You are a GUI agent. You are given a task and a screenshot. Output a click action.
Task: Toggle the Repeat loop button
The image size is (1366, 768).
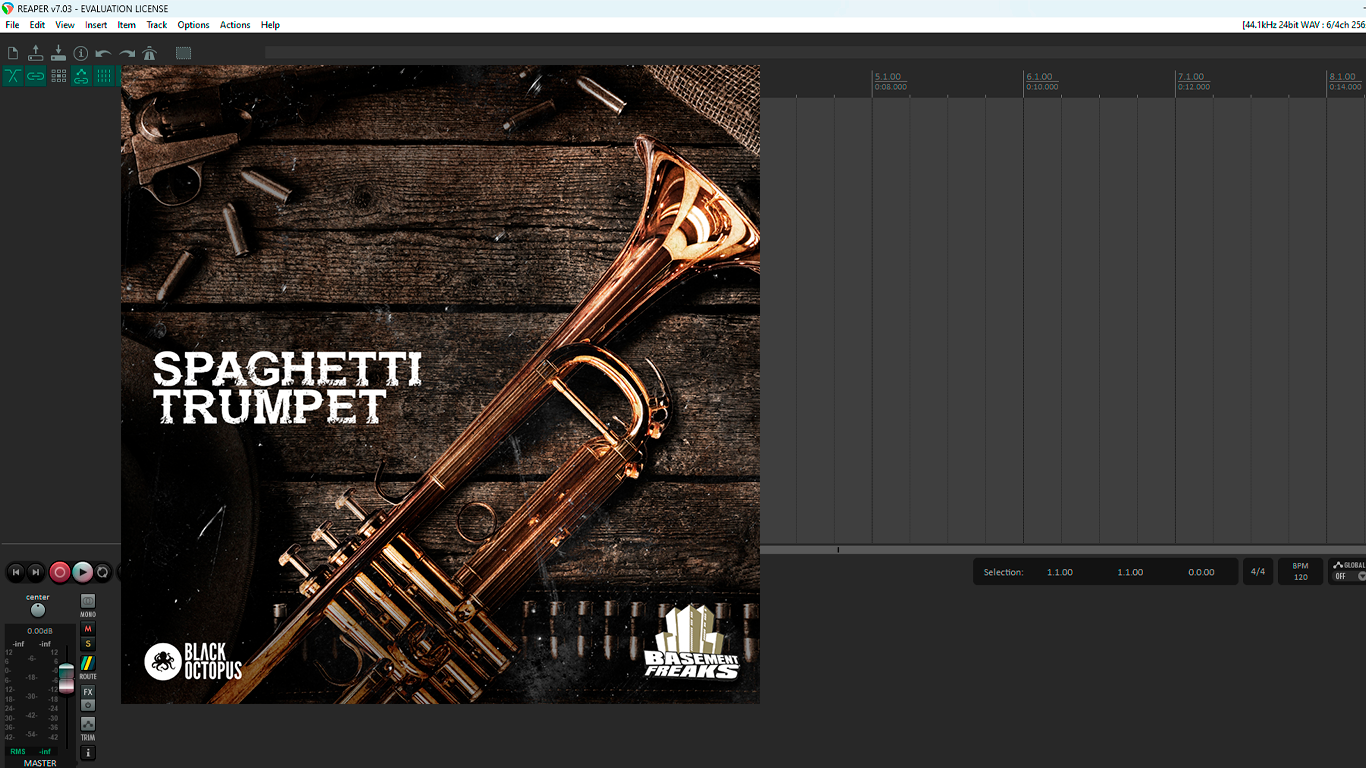(x=103, y=572)
